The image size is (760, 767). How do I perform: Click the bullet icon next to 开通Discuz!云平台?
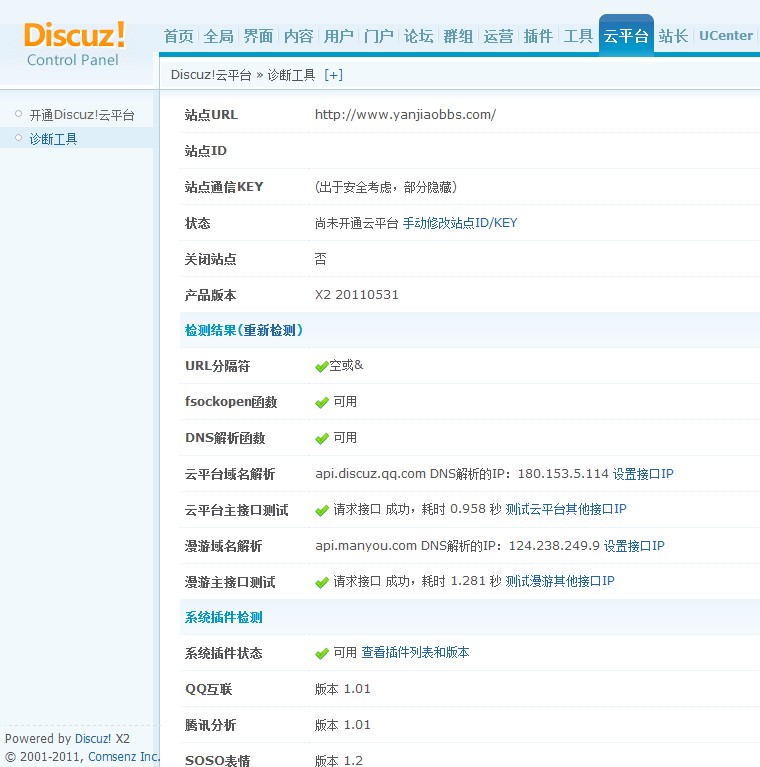pyautogui.click(x=19, y=113)
